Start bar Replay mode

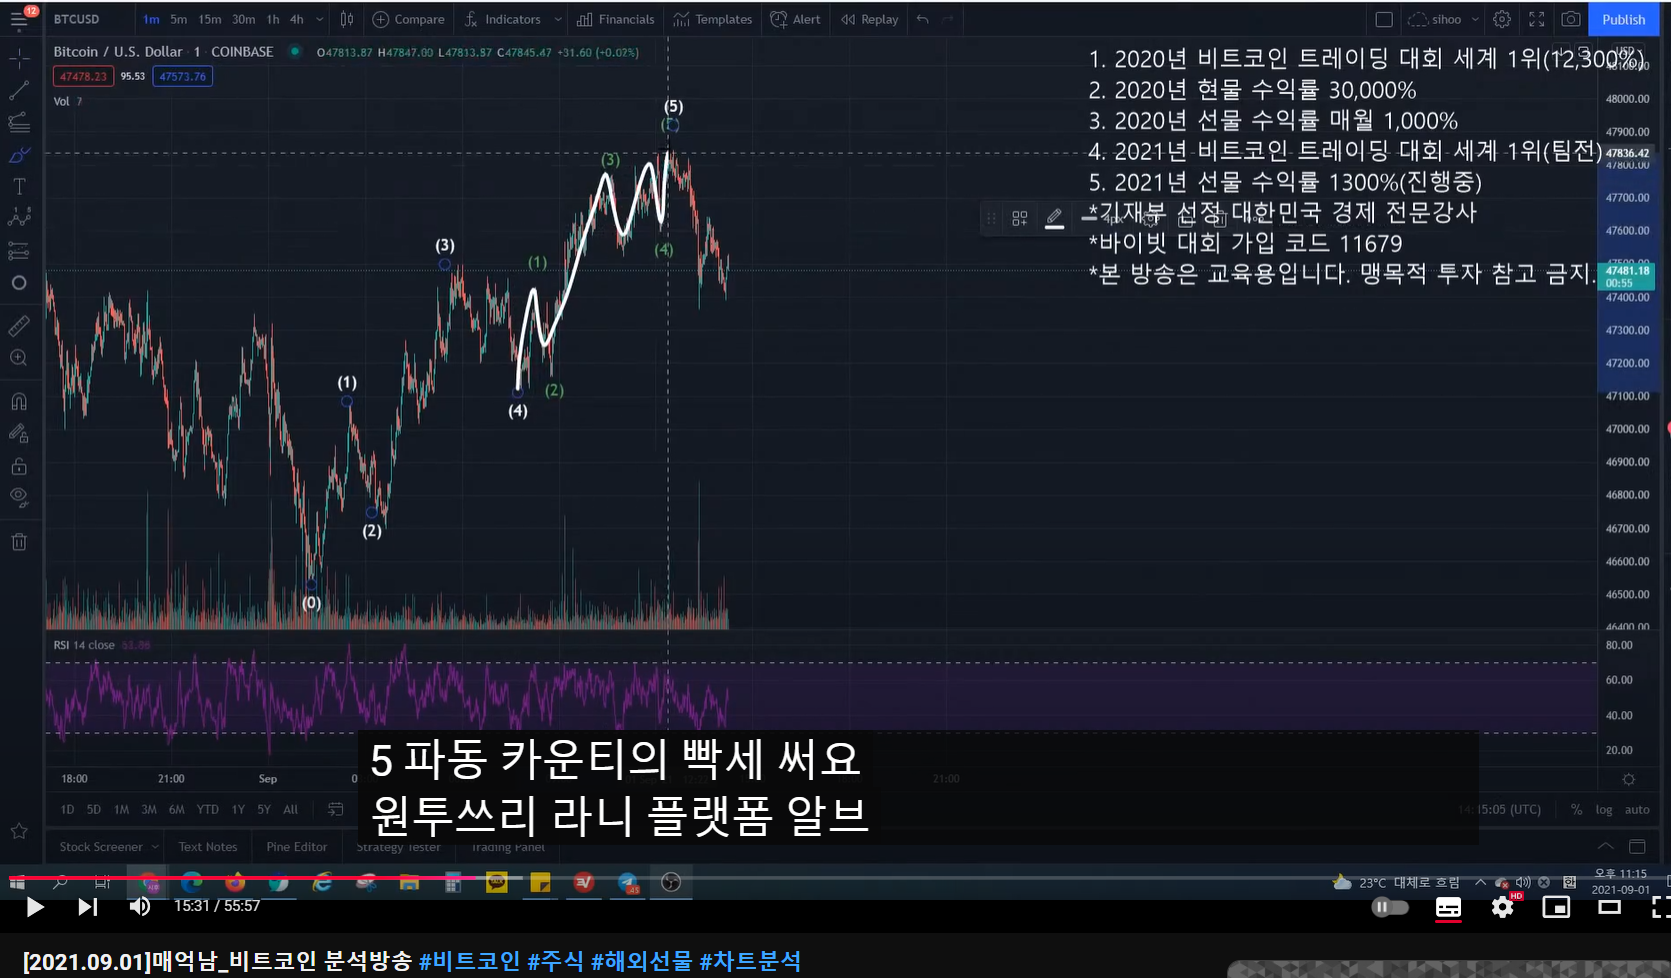point(869,19)
